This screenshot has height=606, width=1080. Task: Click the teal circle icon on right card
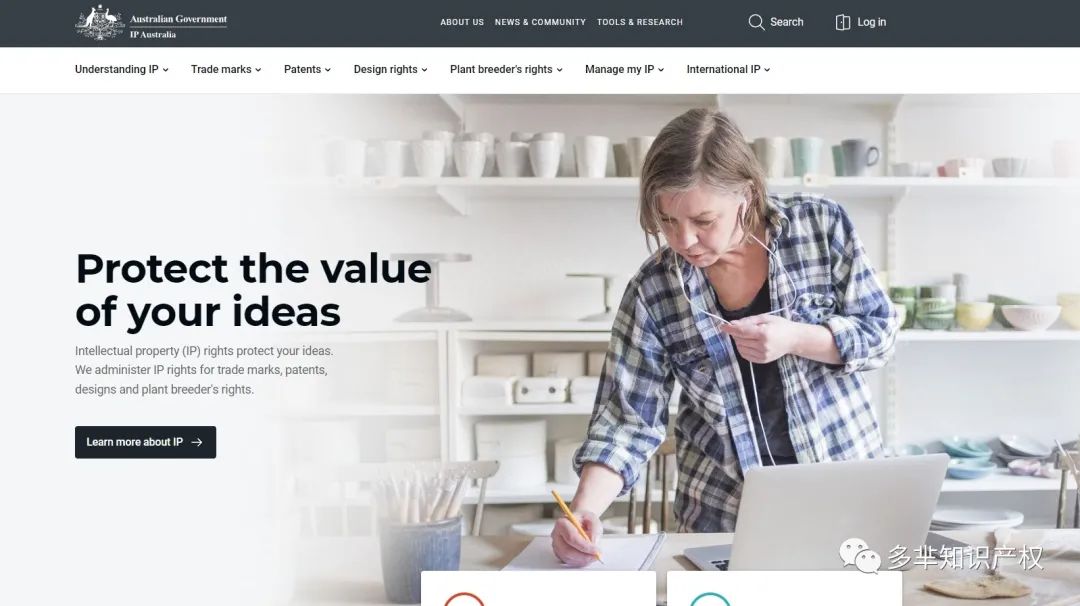(709, 599)
